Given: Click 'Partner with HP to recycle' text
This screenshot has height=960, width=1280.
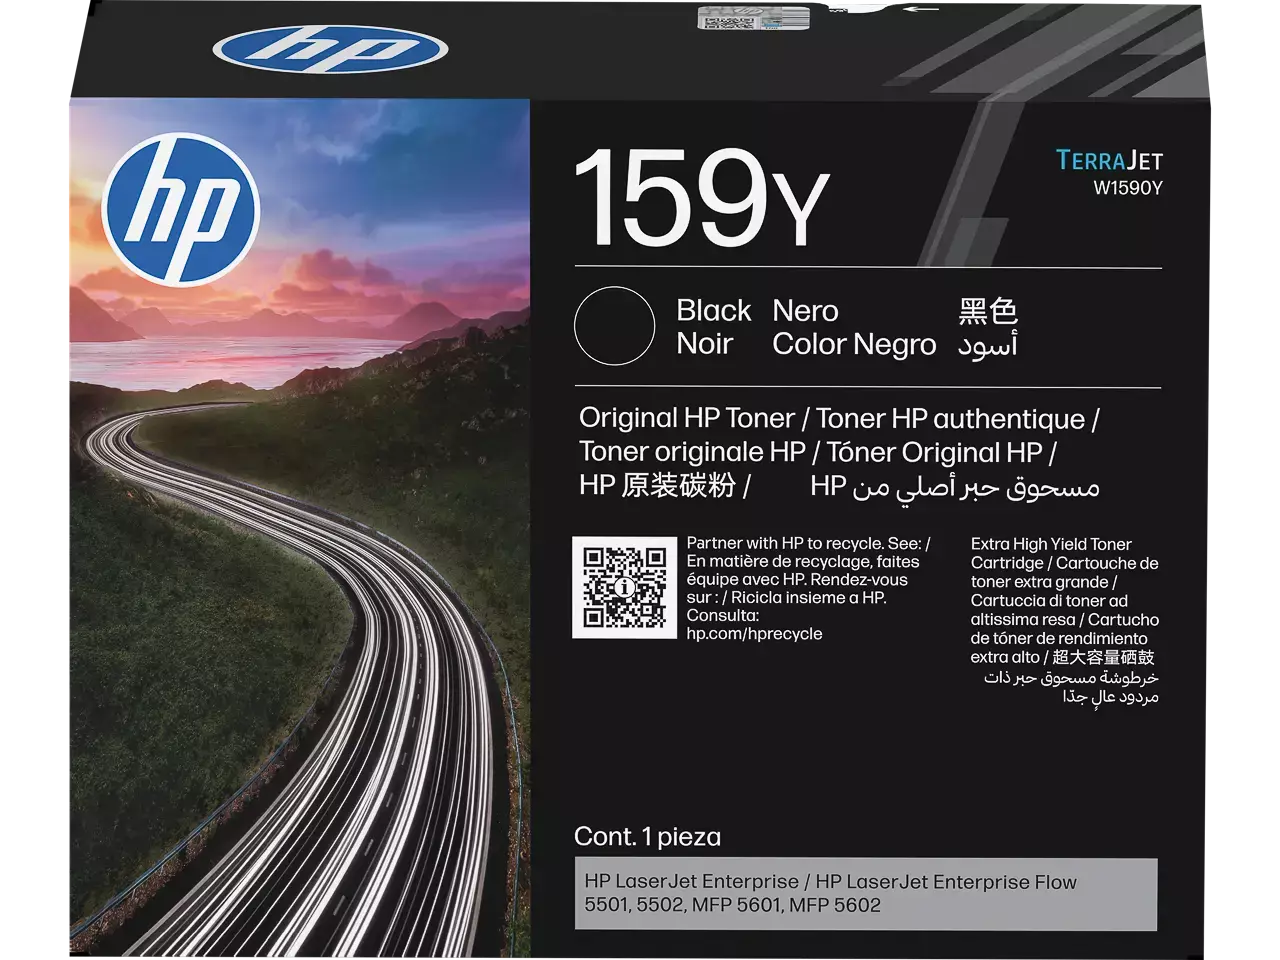Looking at the screenshot, I should (784, 543).
